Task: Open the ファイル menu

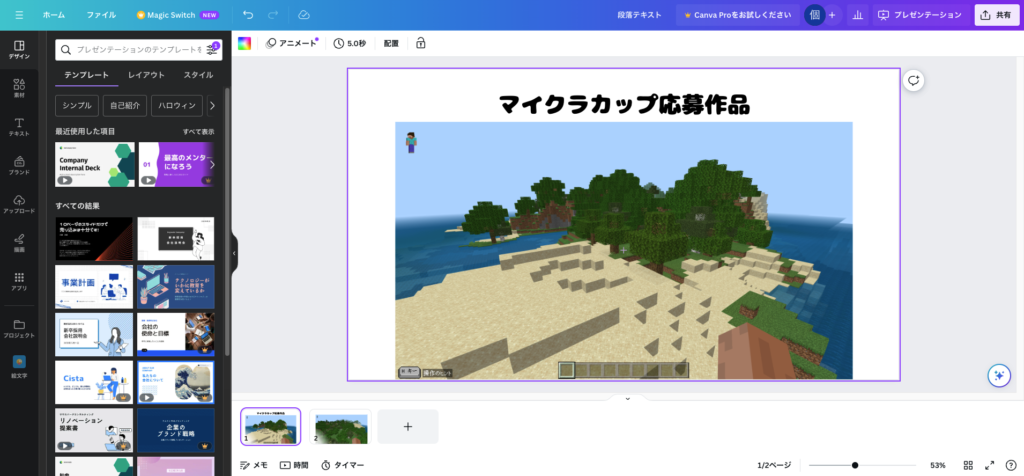Action: tap(101, 15)
